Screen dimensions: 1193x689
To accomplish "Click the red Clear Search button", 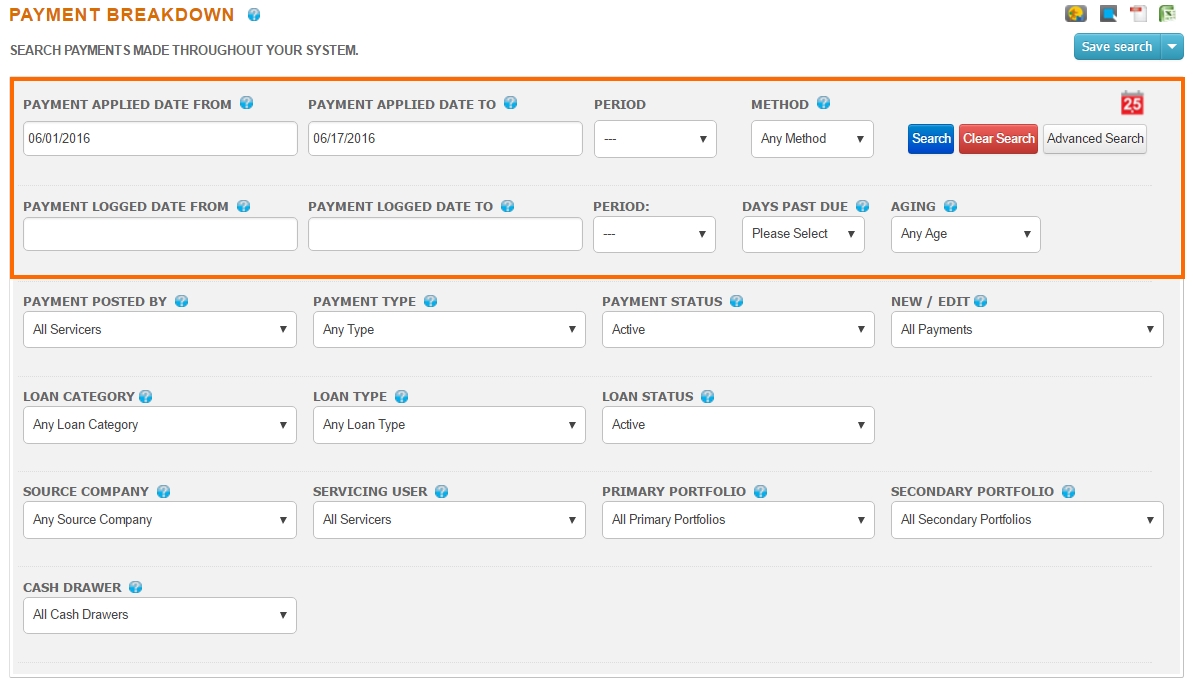I will [x=998, y=138].
